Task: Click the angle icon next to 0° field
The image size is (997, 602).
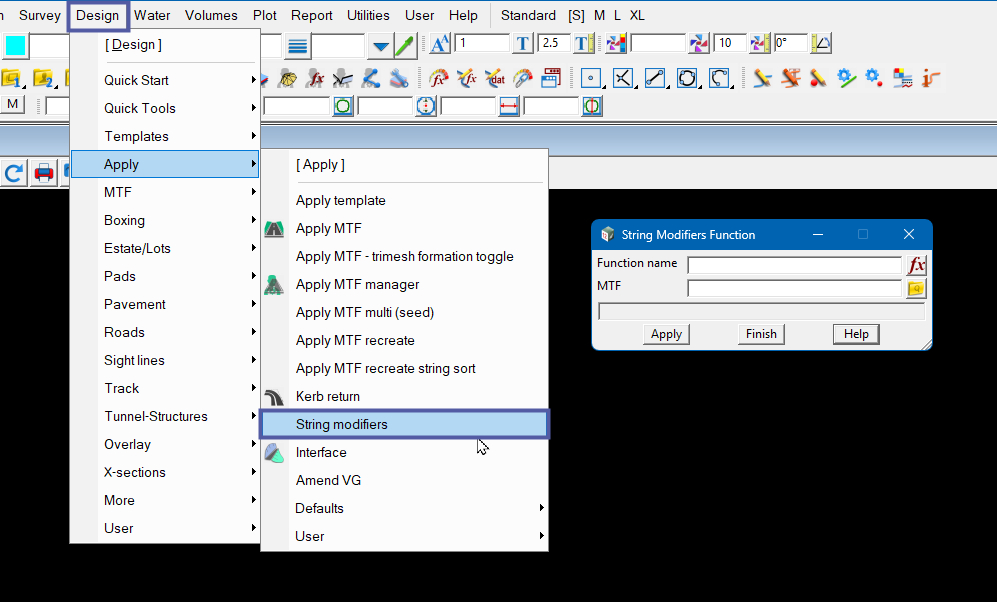Action: (821, 44)
